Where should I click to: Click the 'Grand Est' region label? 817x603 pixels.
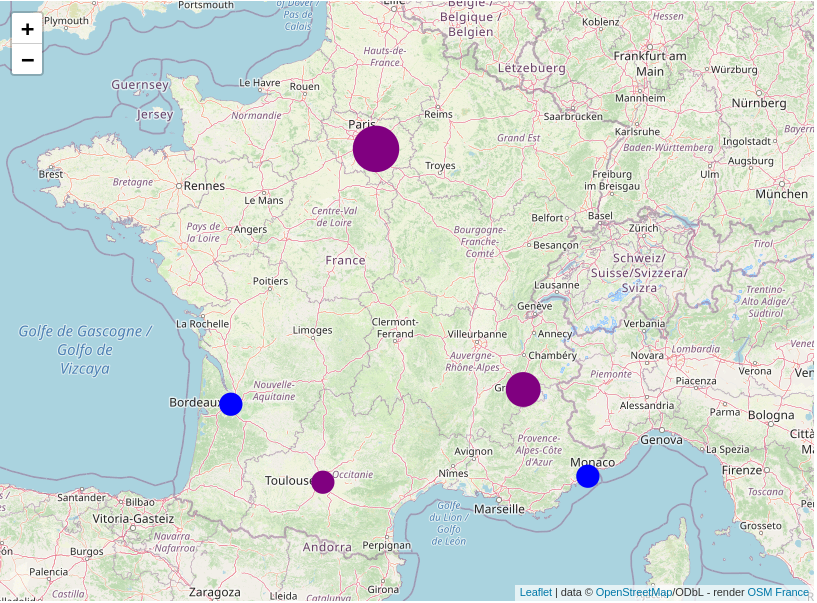click(x=518, y=138)
